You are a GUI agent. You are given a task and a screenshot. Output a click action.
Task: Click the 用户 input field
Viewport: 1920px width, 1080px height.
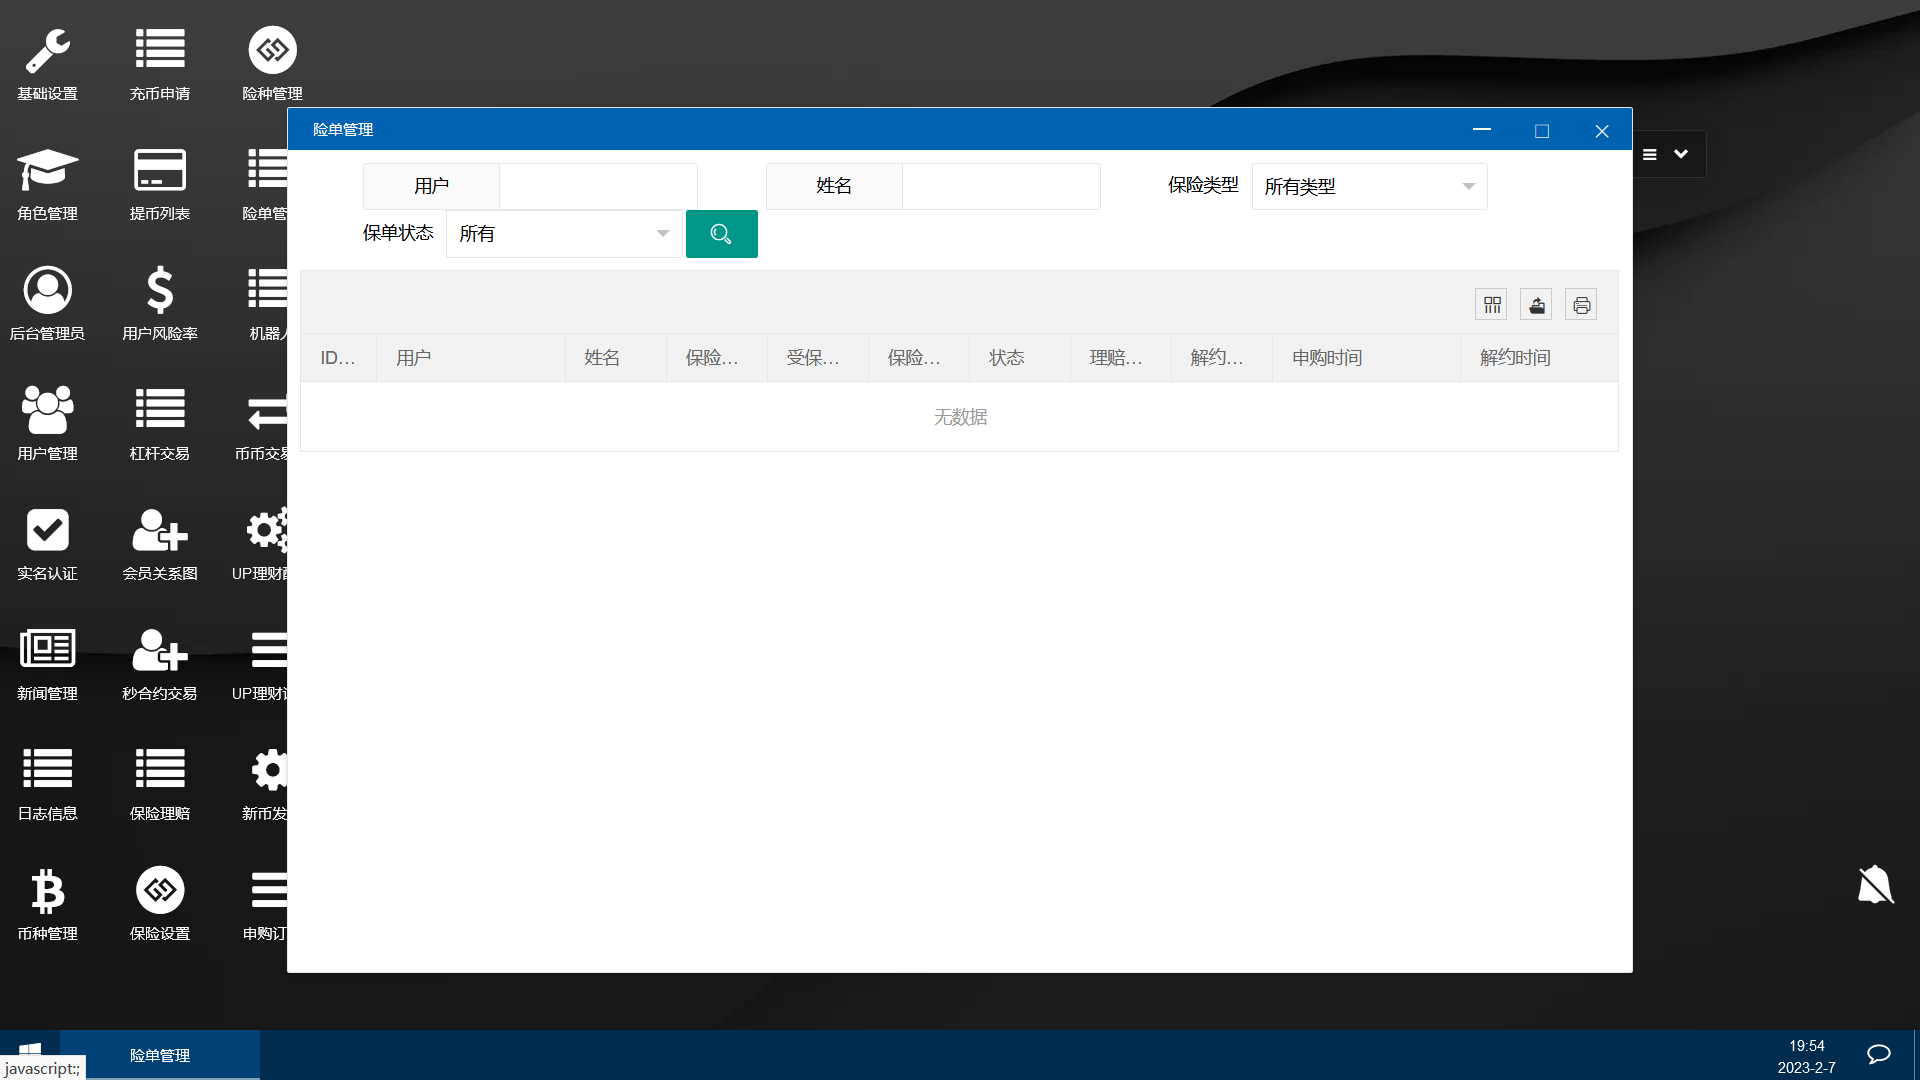[598, 187]
